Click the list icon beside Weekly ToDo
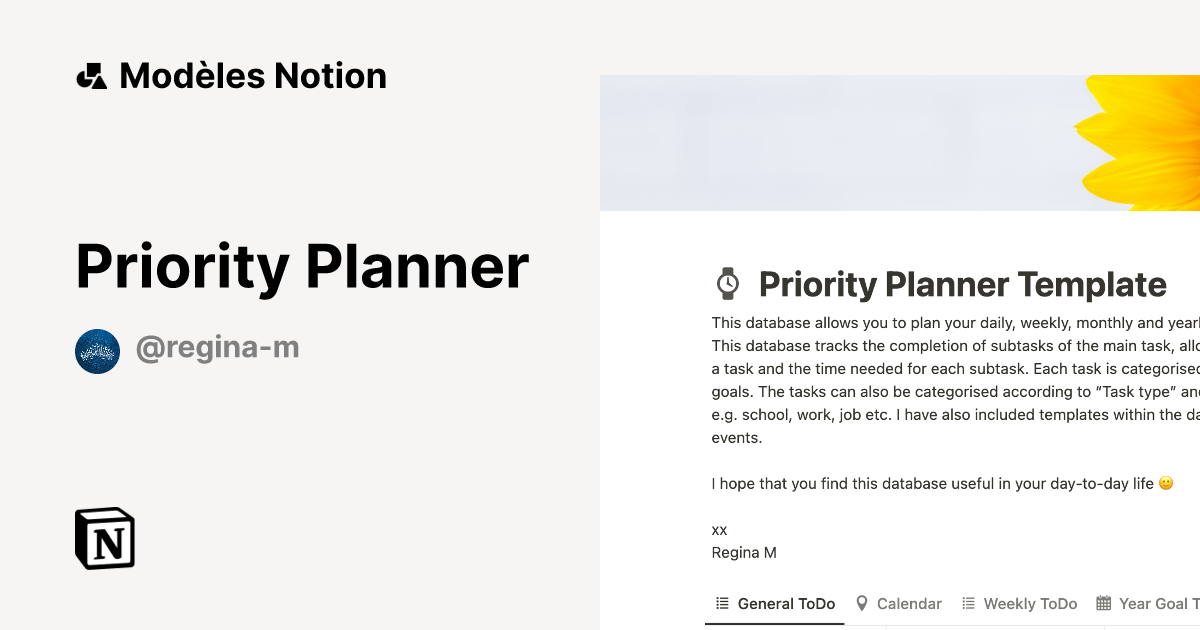 [x=967, y=603]
